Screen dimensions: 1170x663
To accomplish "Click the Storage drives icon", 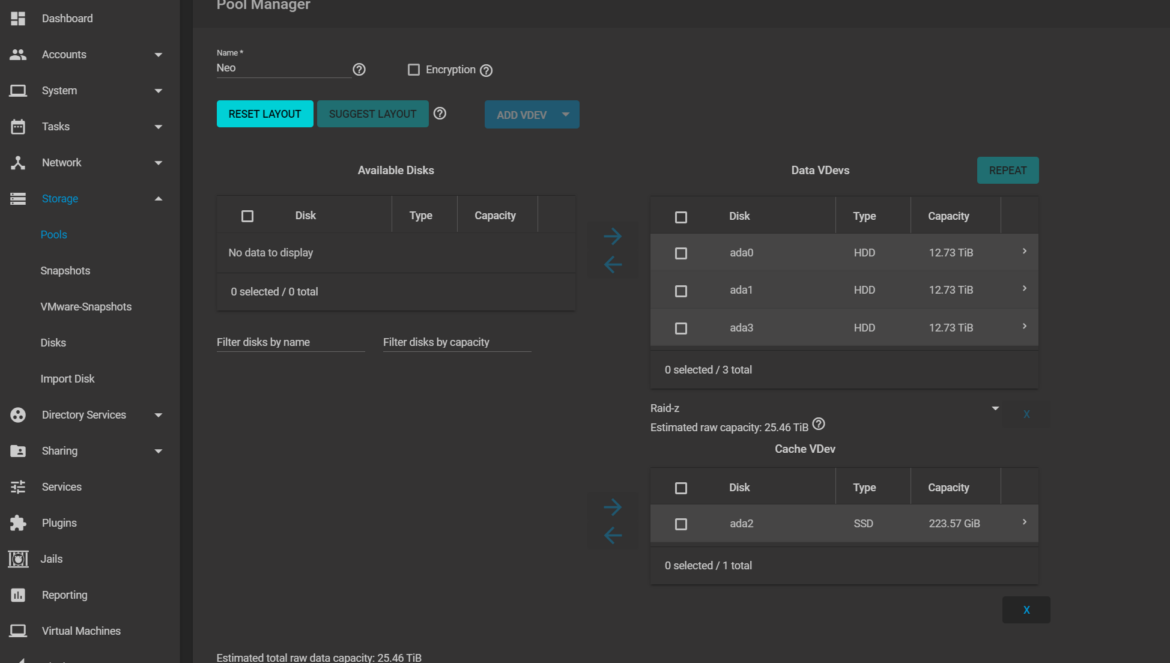I will click(18, 198).
